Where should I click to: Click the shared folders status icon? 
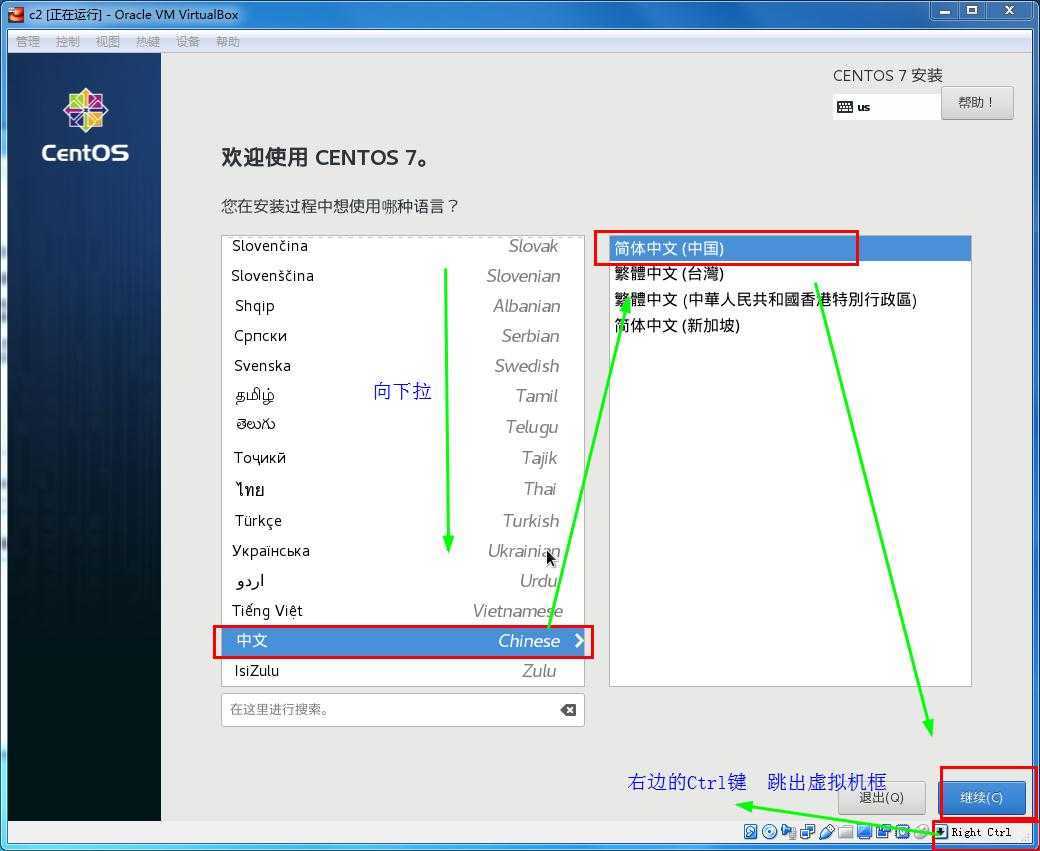coord(846,831)
